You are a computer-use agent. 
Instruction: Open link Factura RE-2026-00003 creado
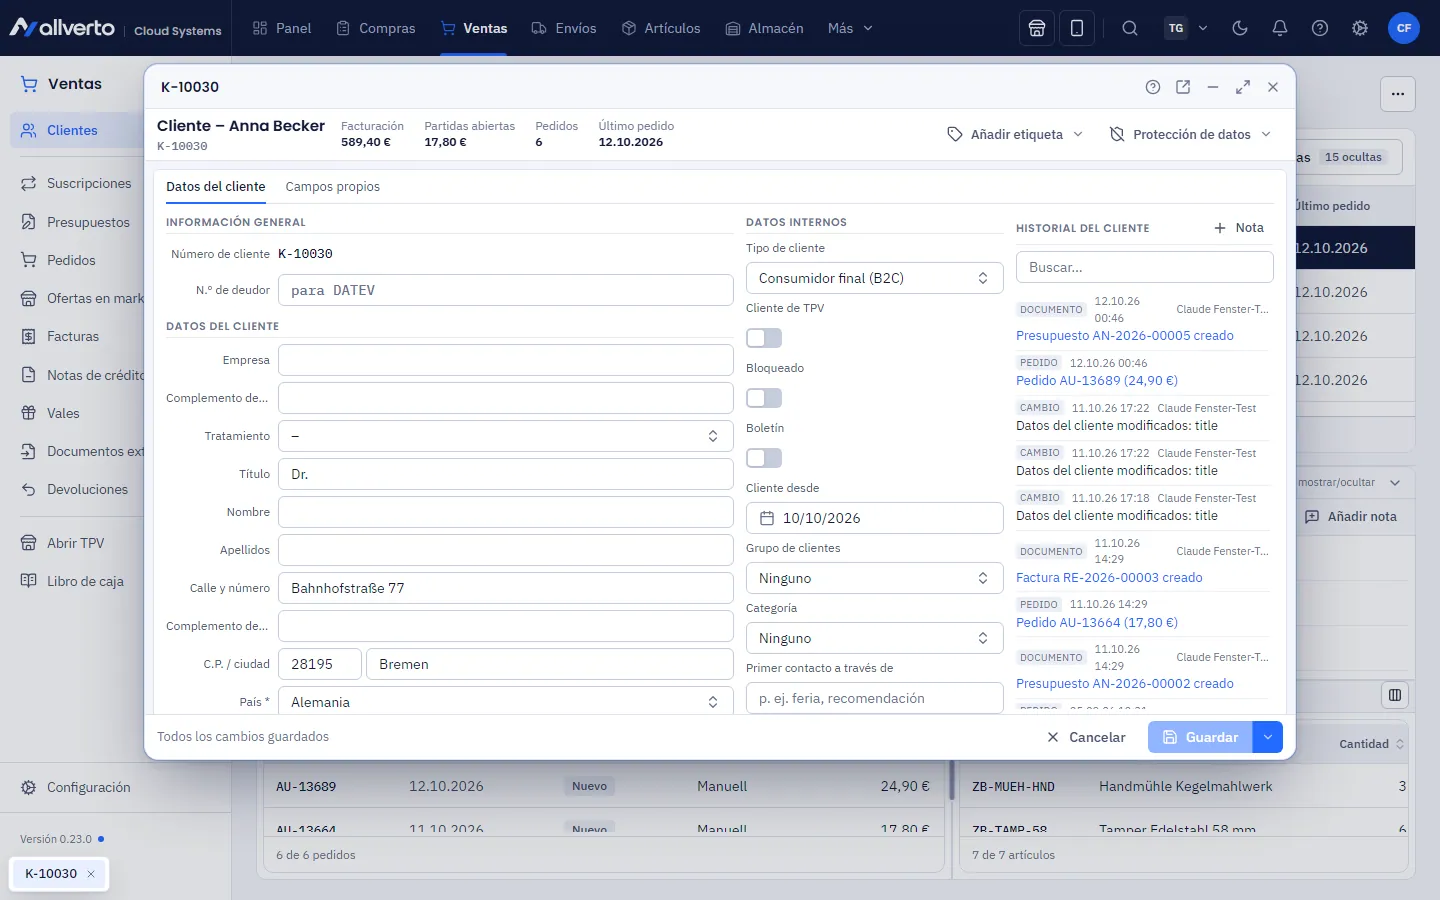tap(1109, 578)
